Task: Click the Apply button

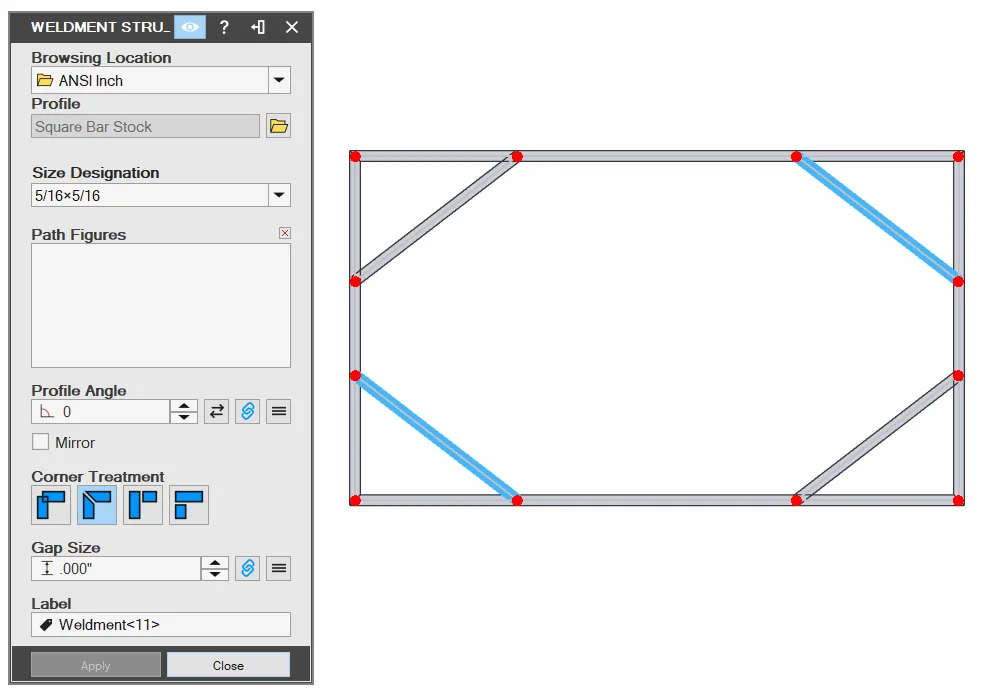Action: [x=96, y=665]
